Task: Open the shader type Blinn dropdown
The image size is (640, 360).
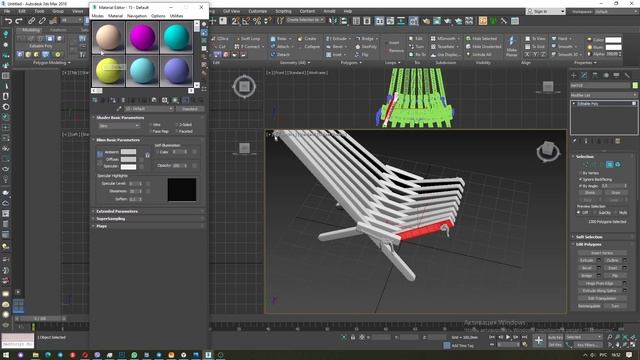Action: point(119,126)
